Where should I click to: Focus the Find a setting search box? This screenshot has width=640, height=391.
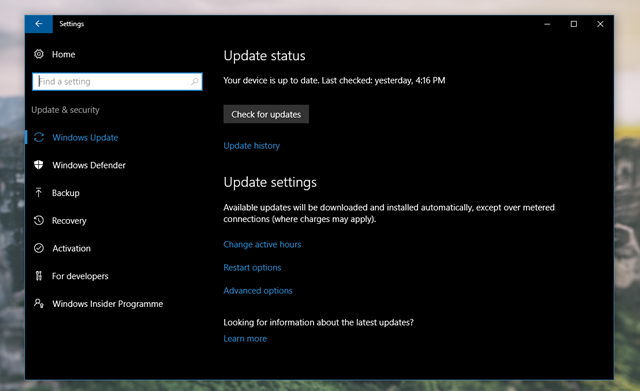[117, 82]
